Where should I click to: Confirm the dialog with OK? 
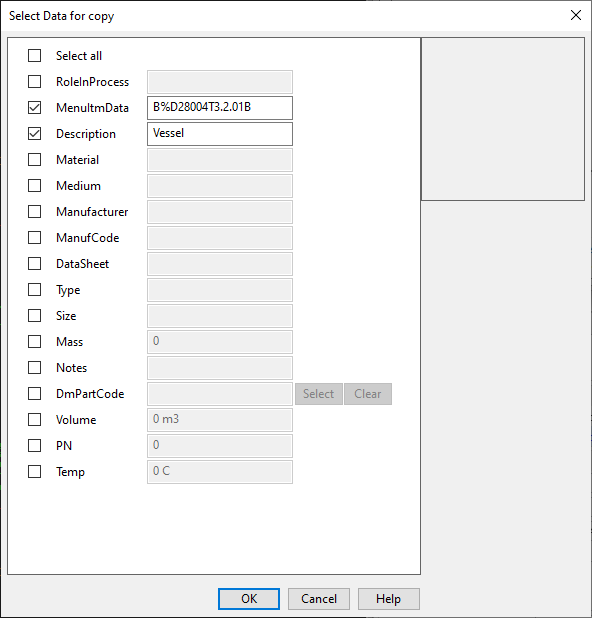tap(249, 599)
